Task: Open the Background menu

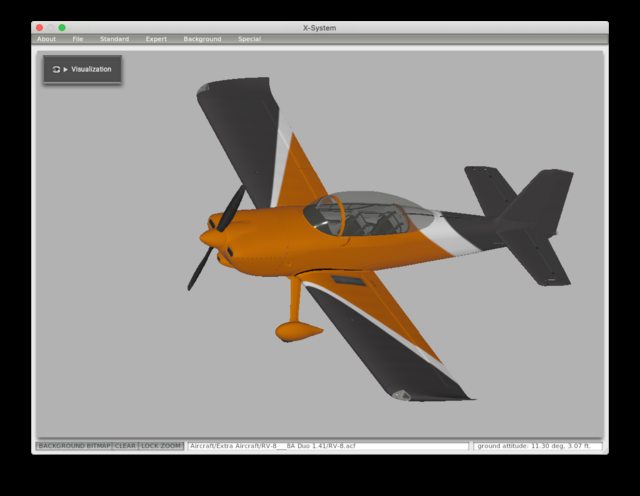Action: (x=202, y=39)
